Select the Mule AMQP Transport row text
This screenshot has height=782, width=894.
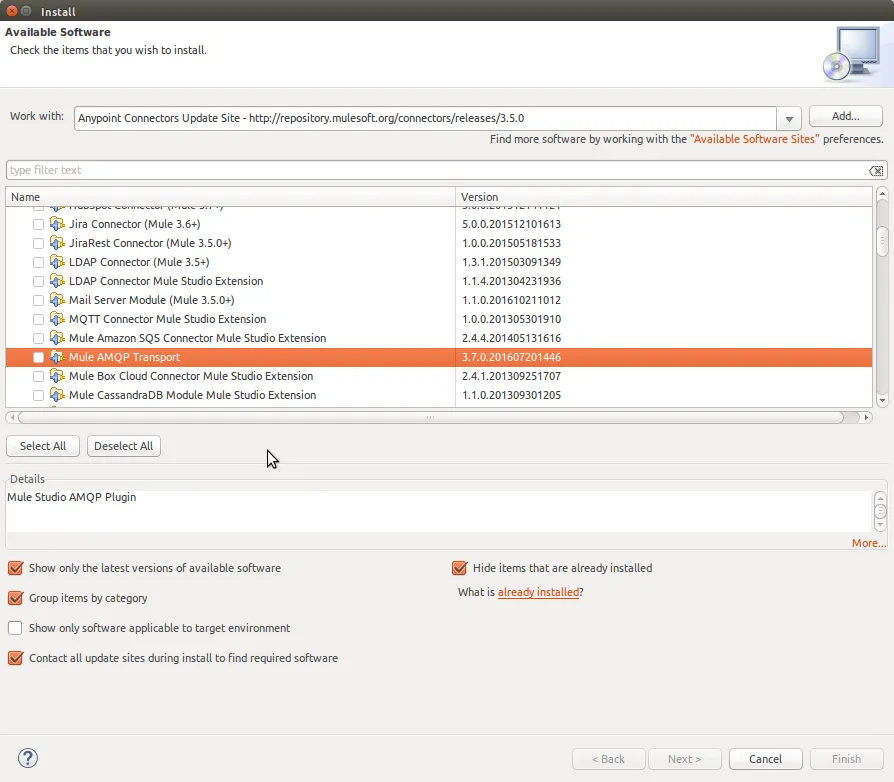click(124, 357)
